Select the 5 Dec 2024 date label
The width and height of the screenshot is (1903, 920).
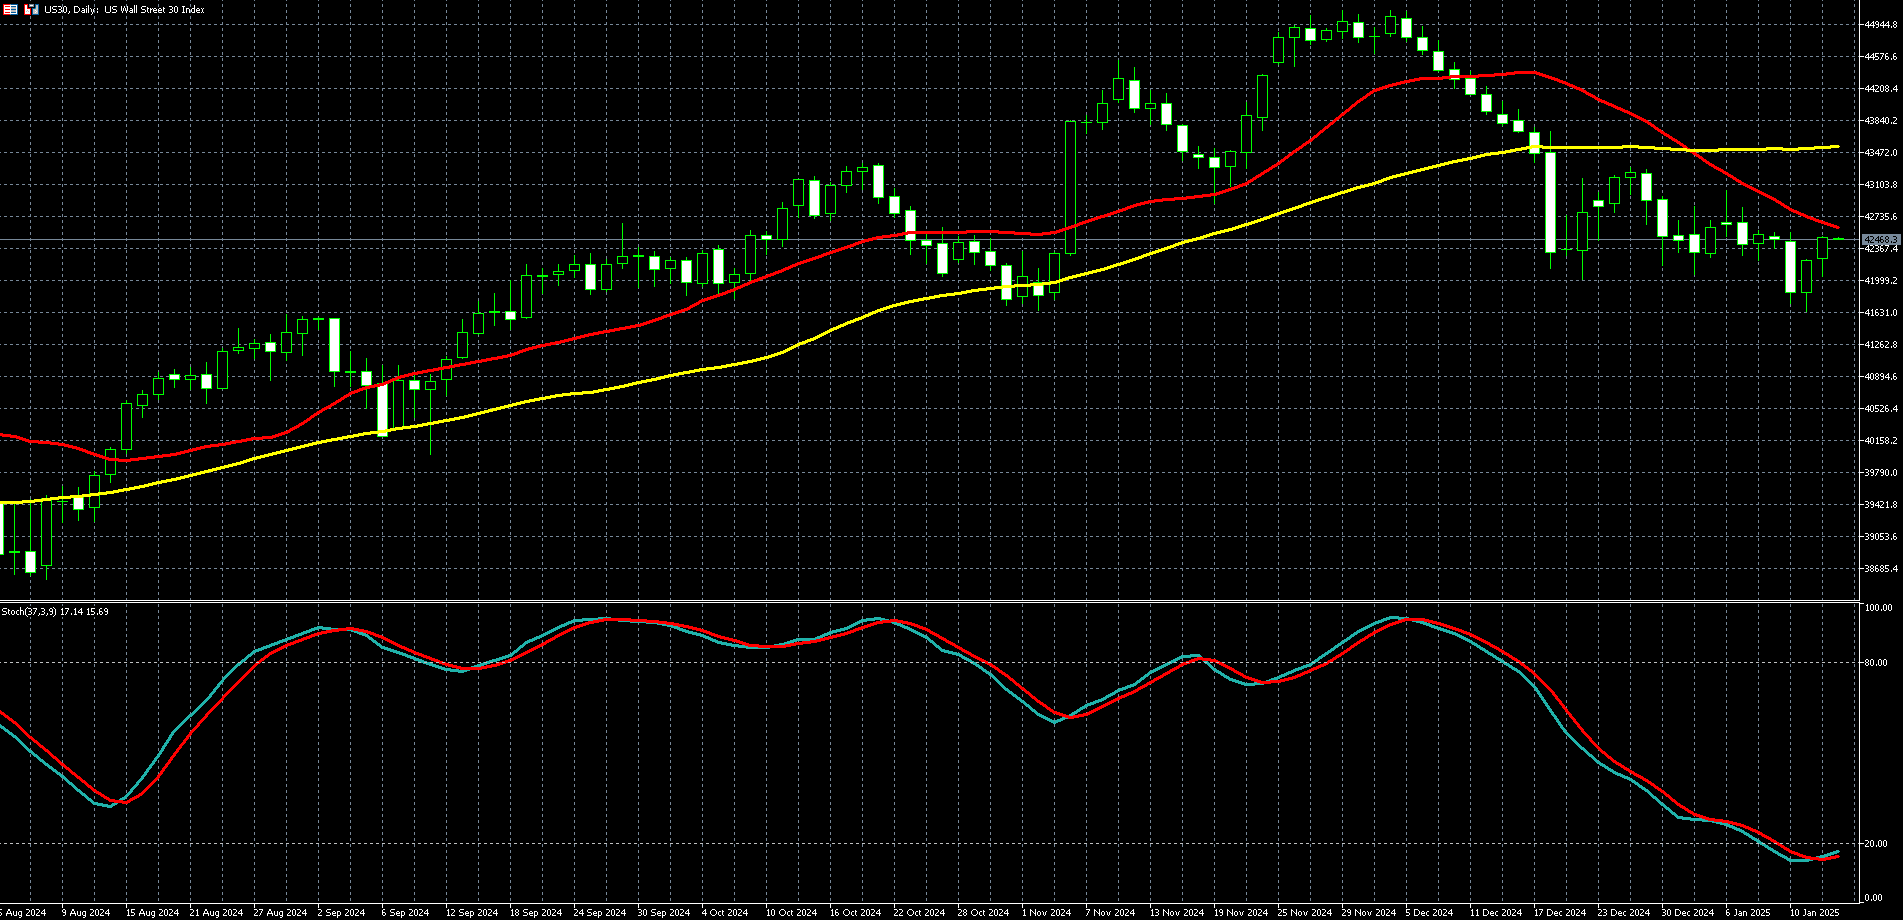tap(1431, 912)
